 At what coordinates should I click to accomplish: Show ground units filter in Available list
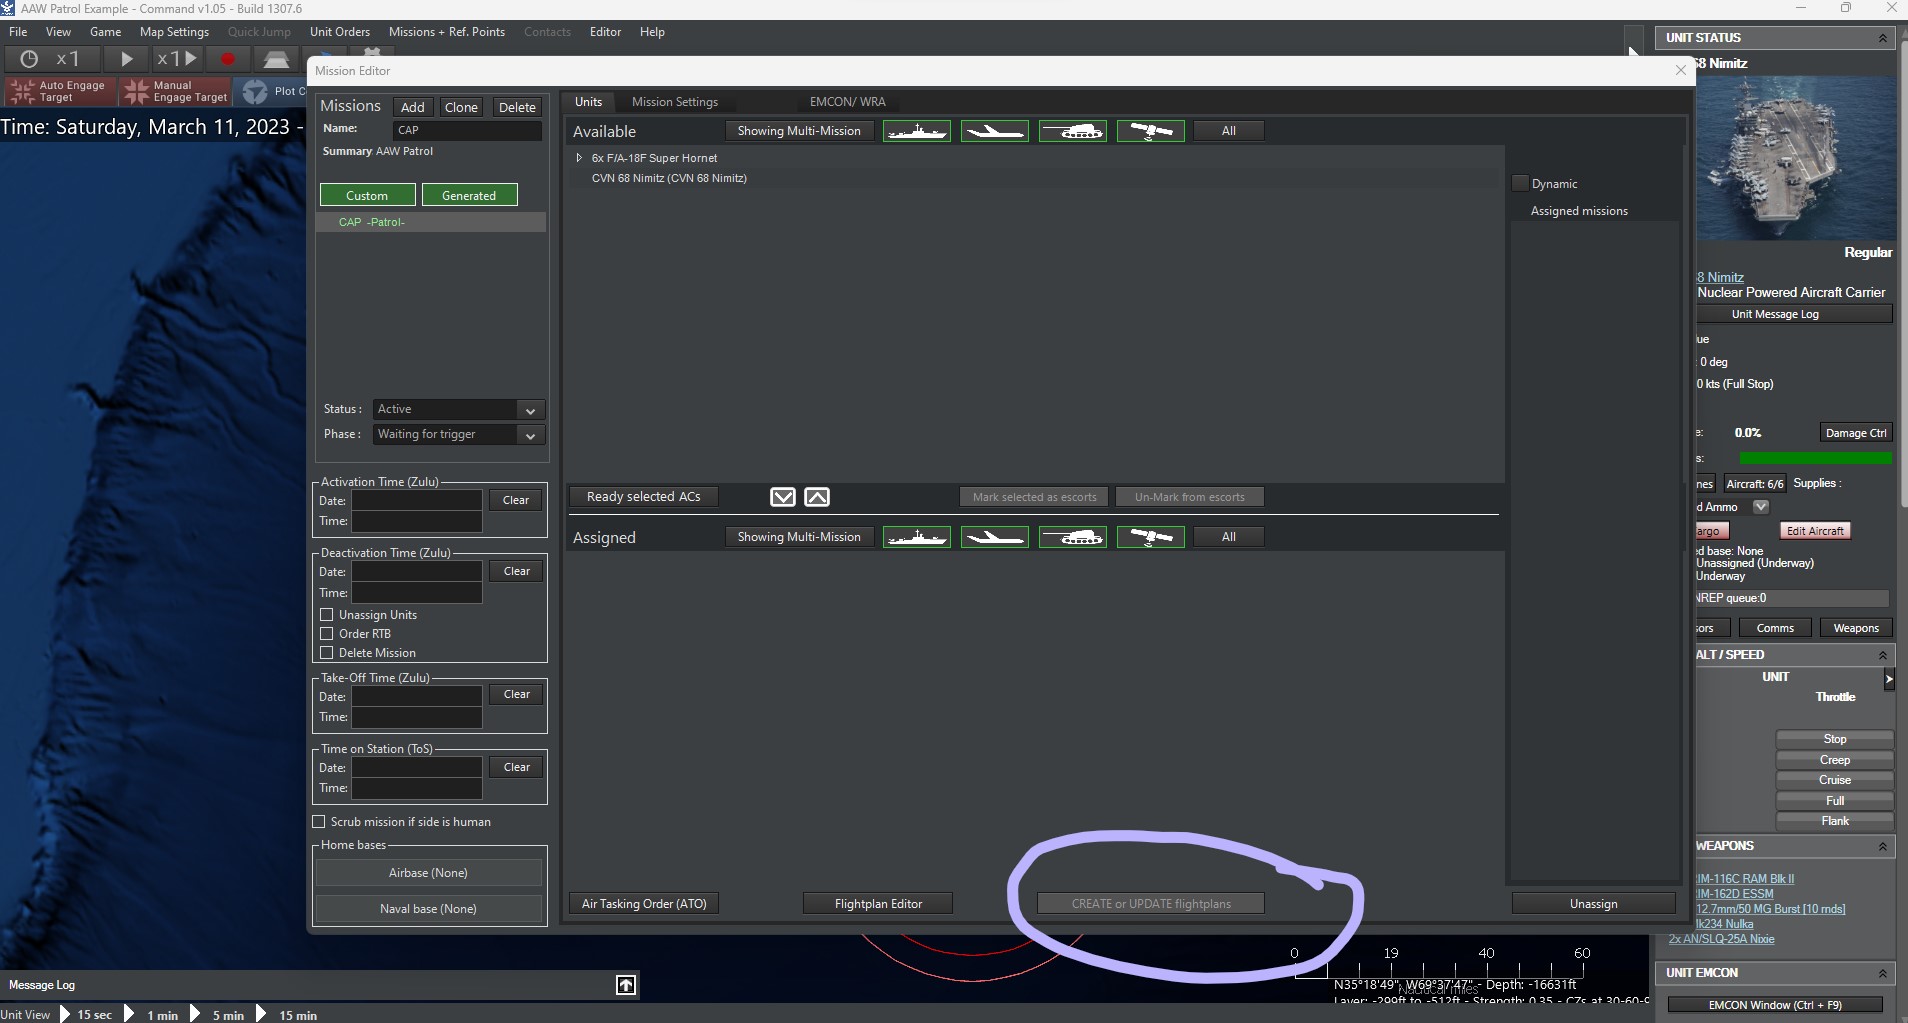[x=1073, y=131]
